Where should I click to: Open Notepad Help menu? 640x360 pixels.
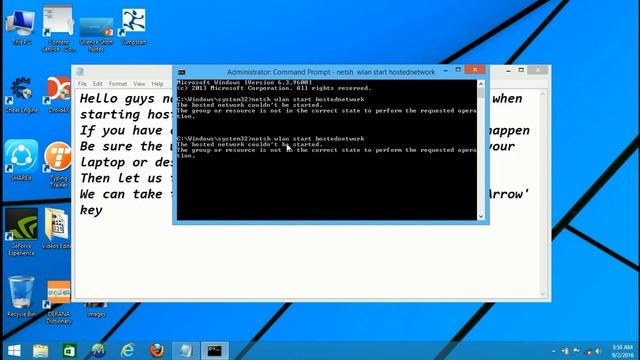(x=158, y=84)
